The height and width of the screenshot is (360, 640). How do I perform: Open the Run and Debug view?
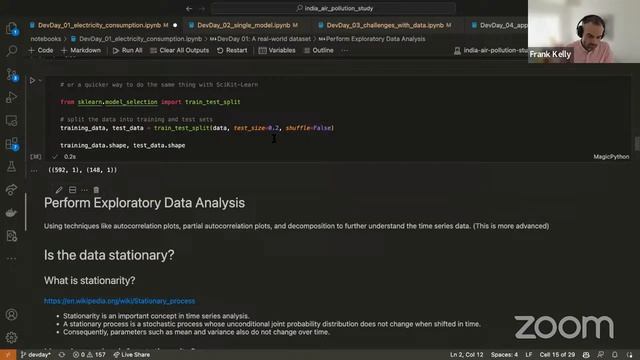tap(11, 98)
